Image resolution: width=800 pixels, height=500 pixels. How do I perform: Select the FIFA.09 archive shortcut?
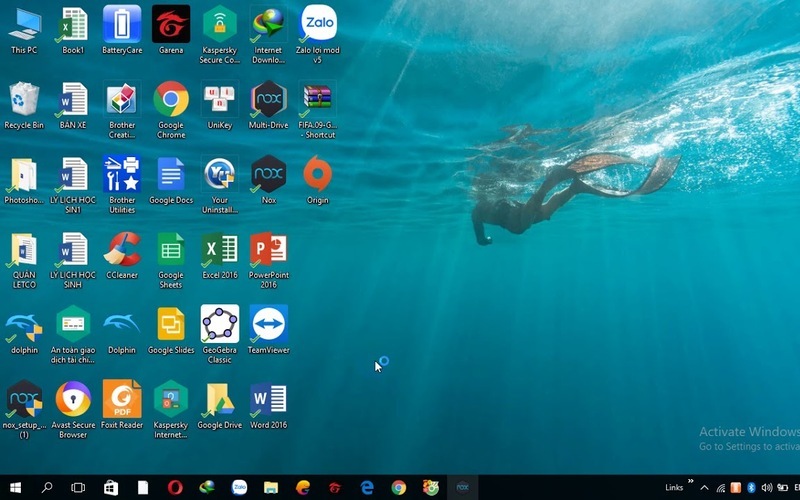point(317,110)
